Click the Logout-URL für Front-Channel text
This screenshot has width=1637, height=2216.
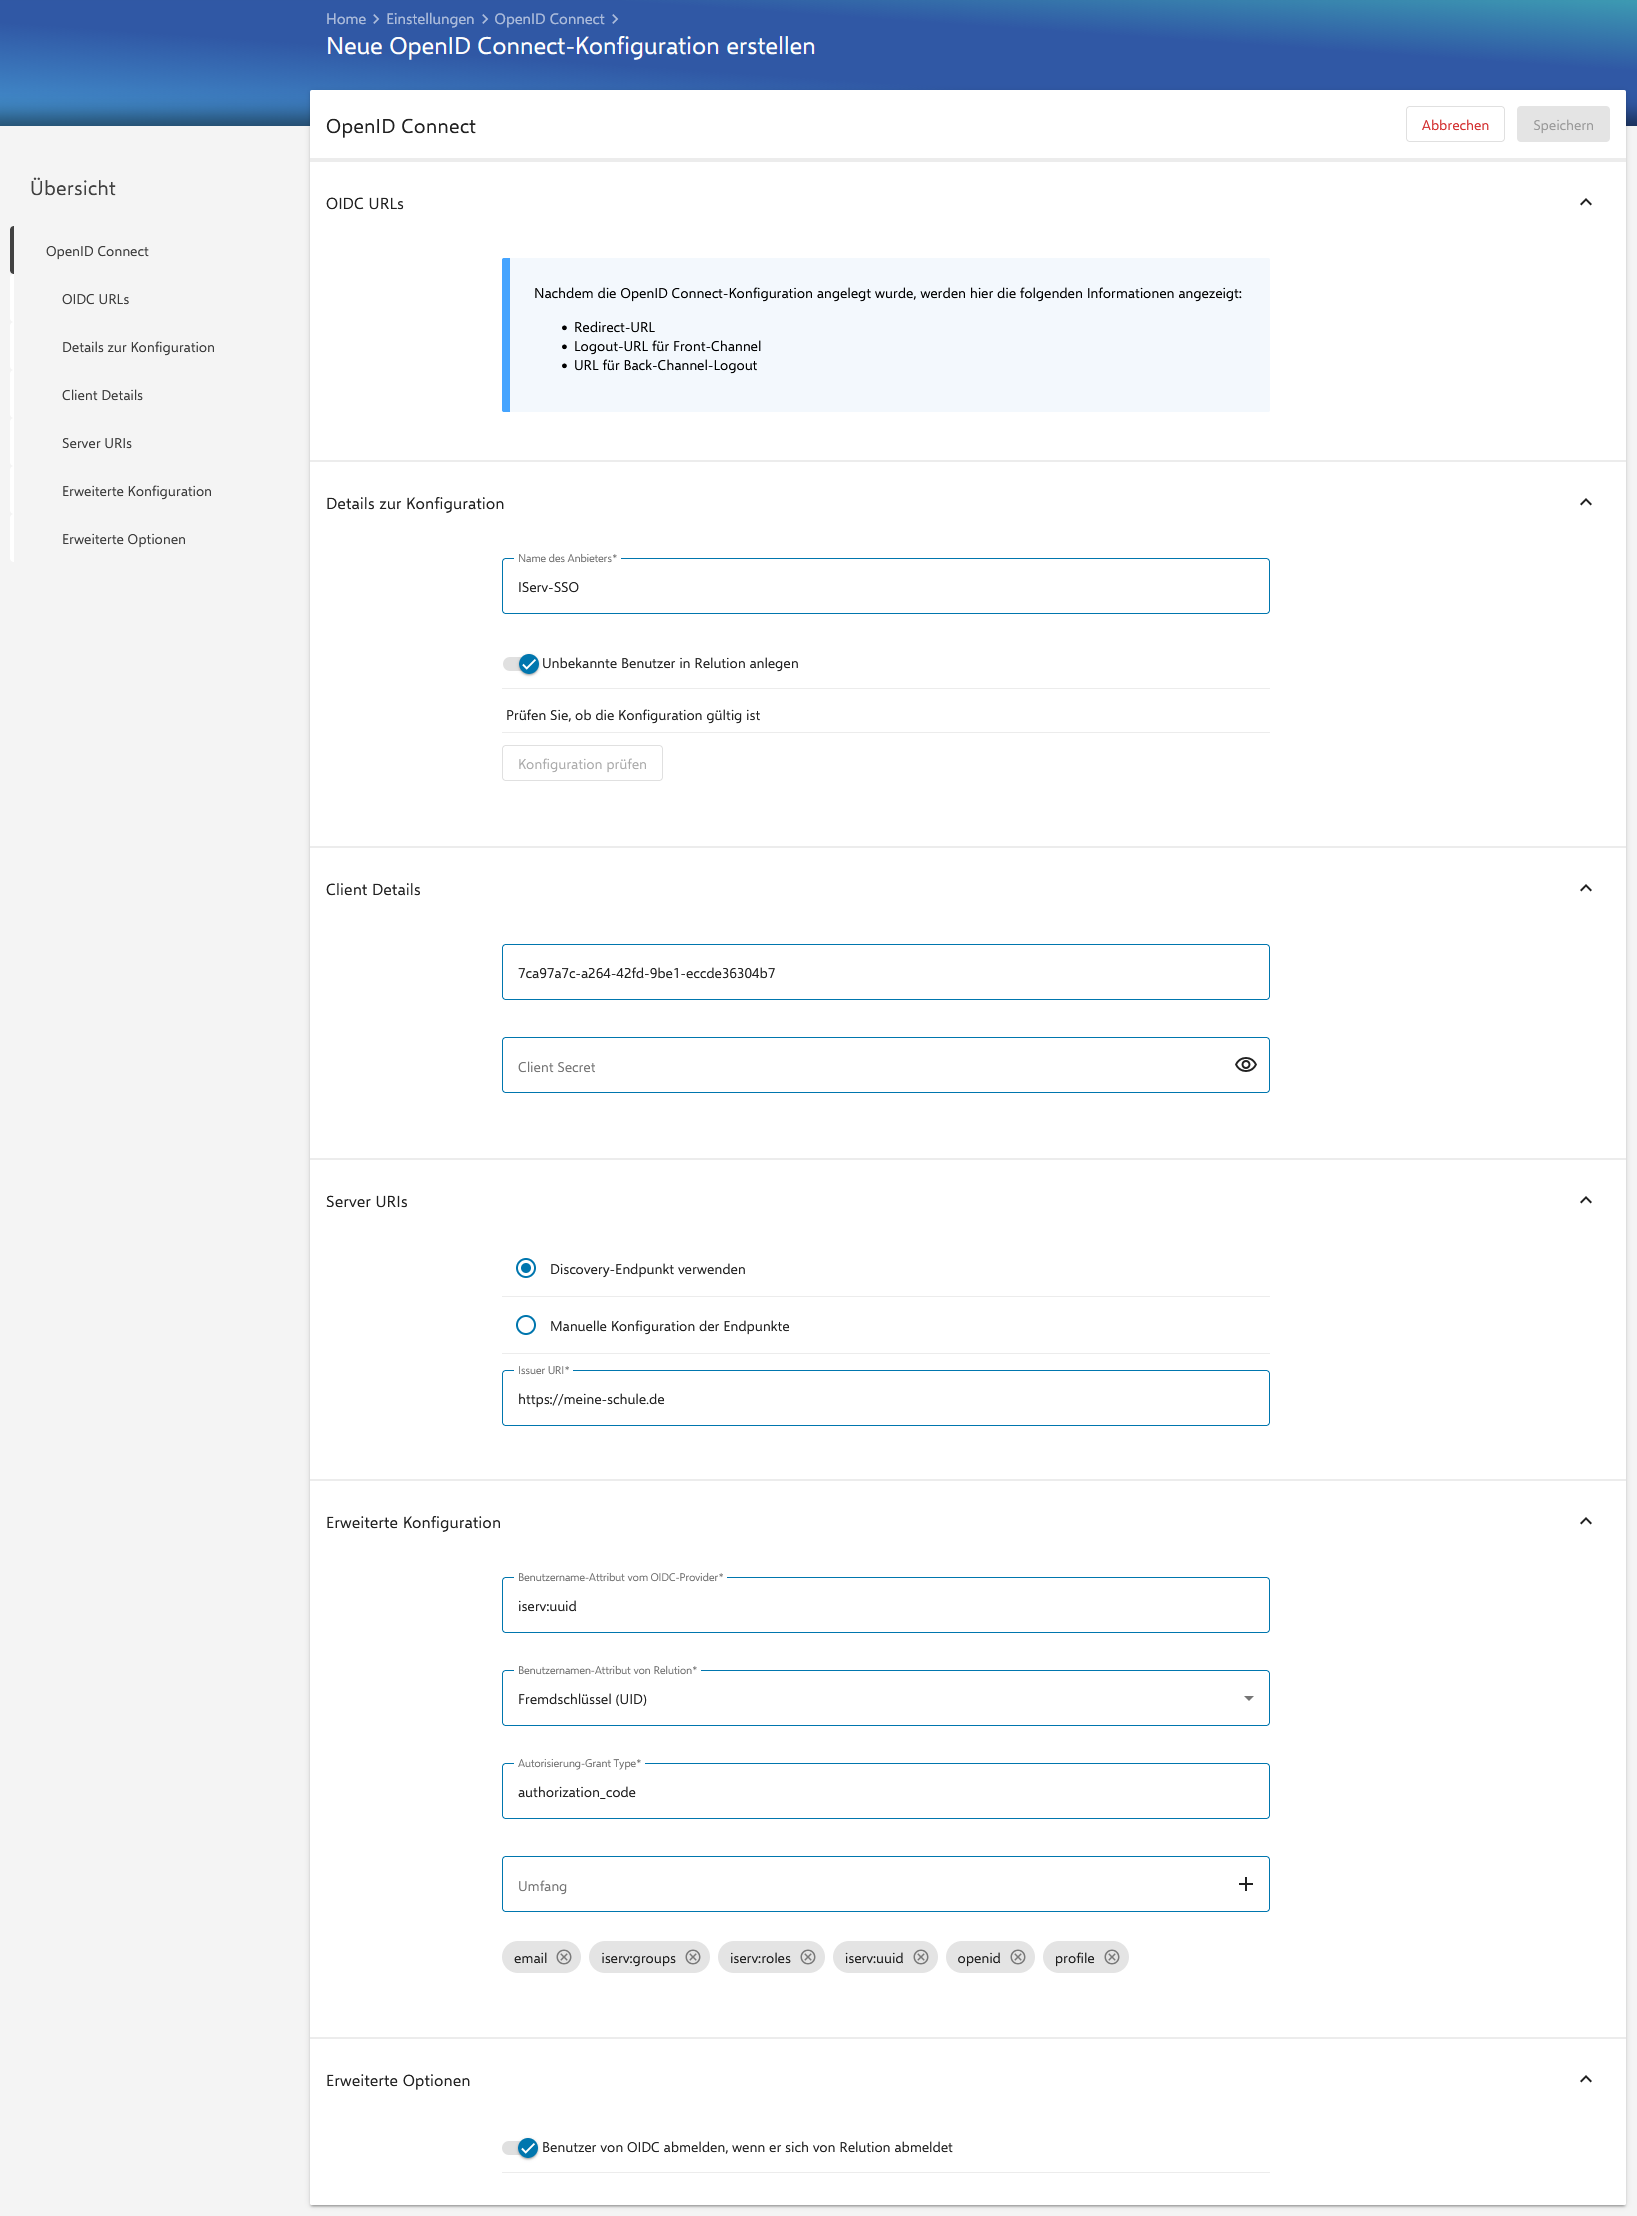tap(667, 346)
